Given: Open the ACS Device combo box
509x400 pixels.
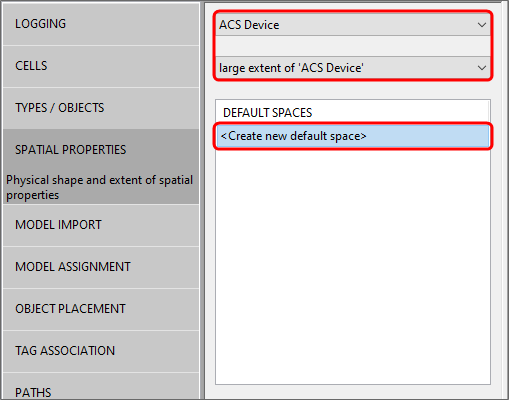Looking at the screenshot, I should pos(353,25).
